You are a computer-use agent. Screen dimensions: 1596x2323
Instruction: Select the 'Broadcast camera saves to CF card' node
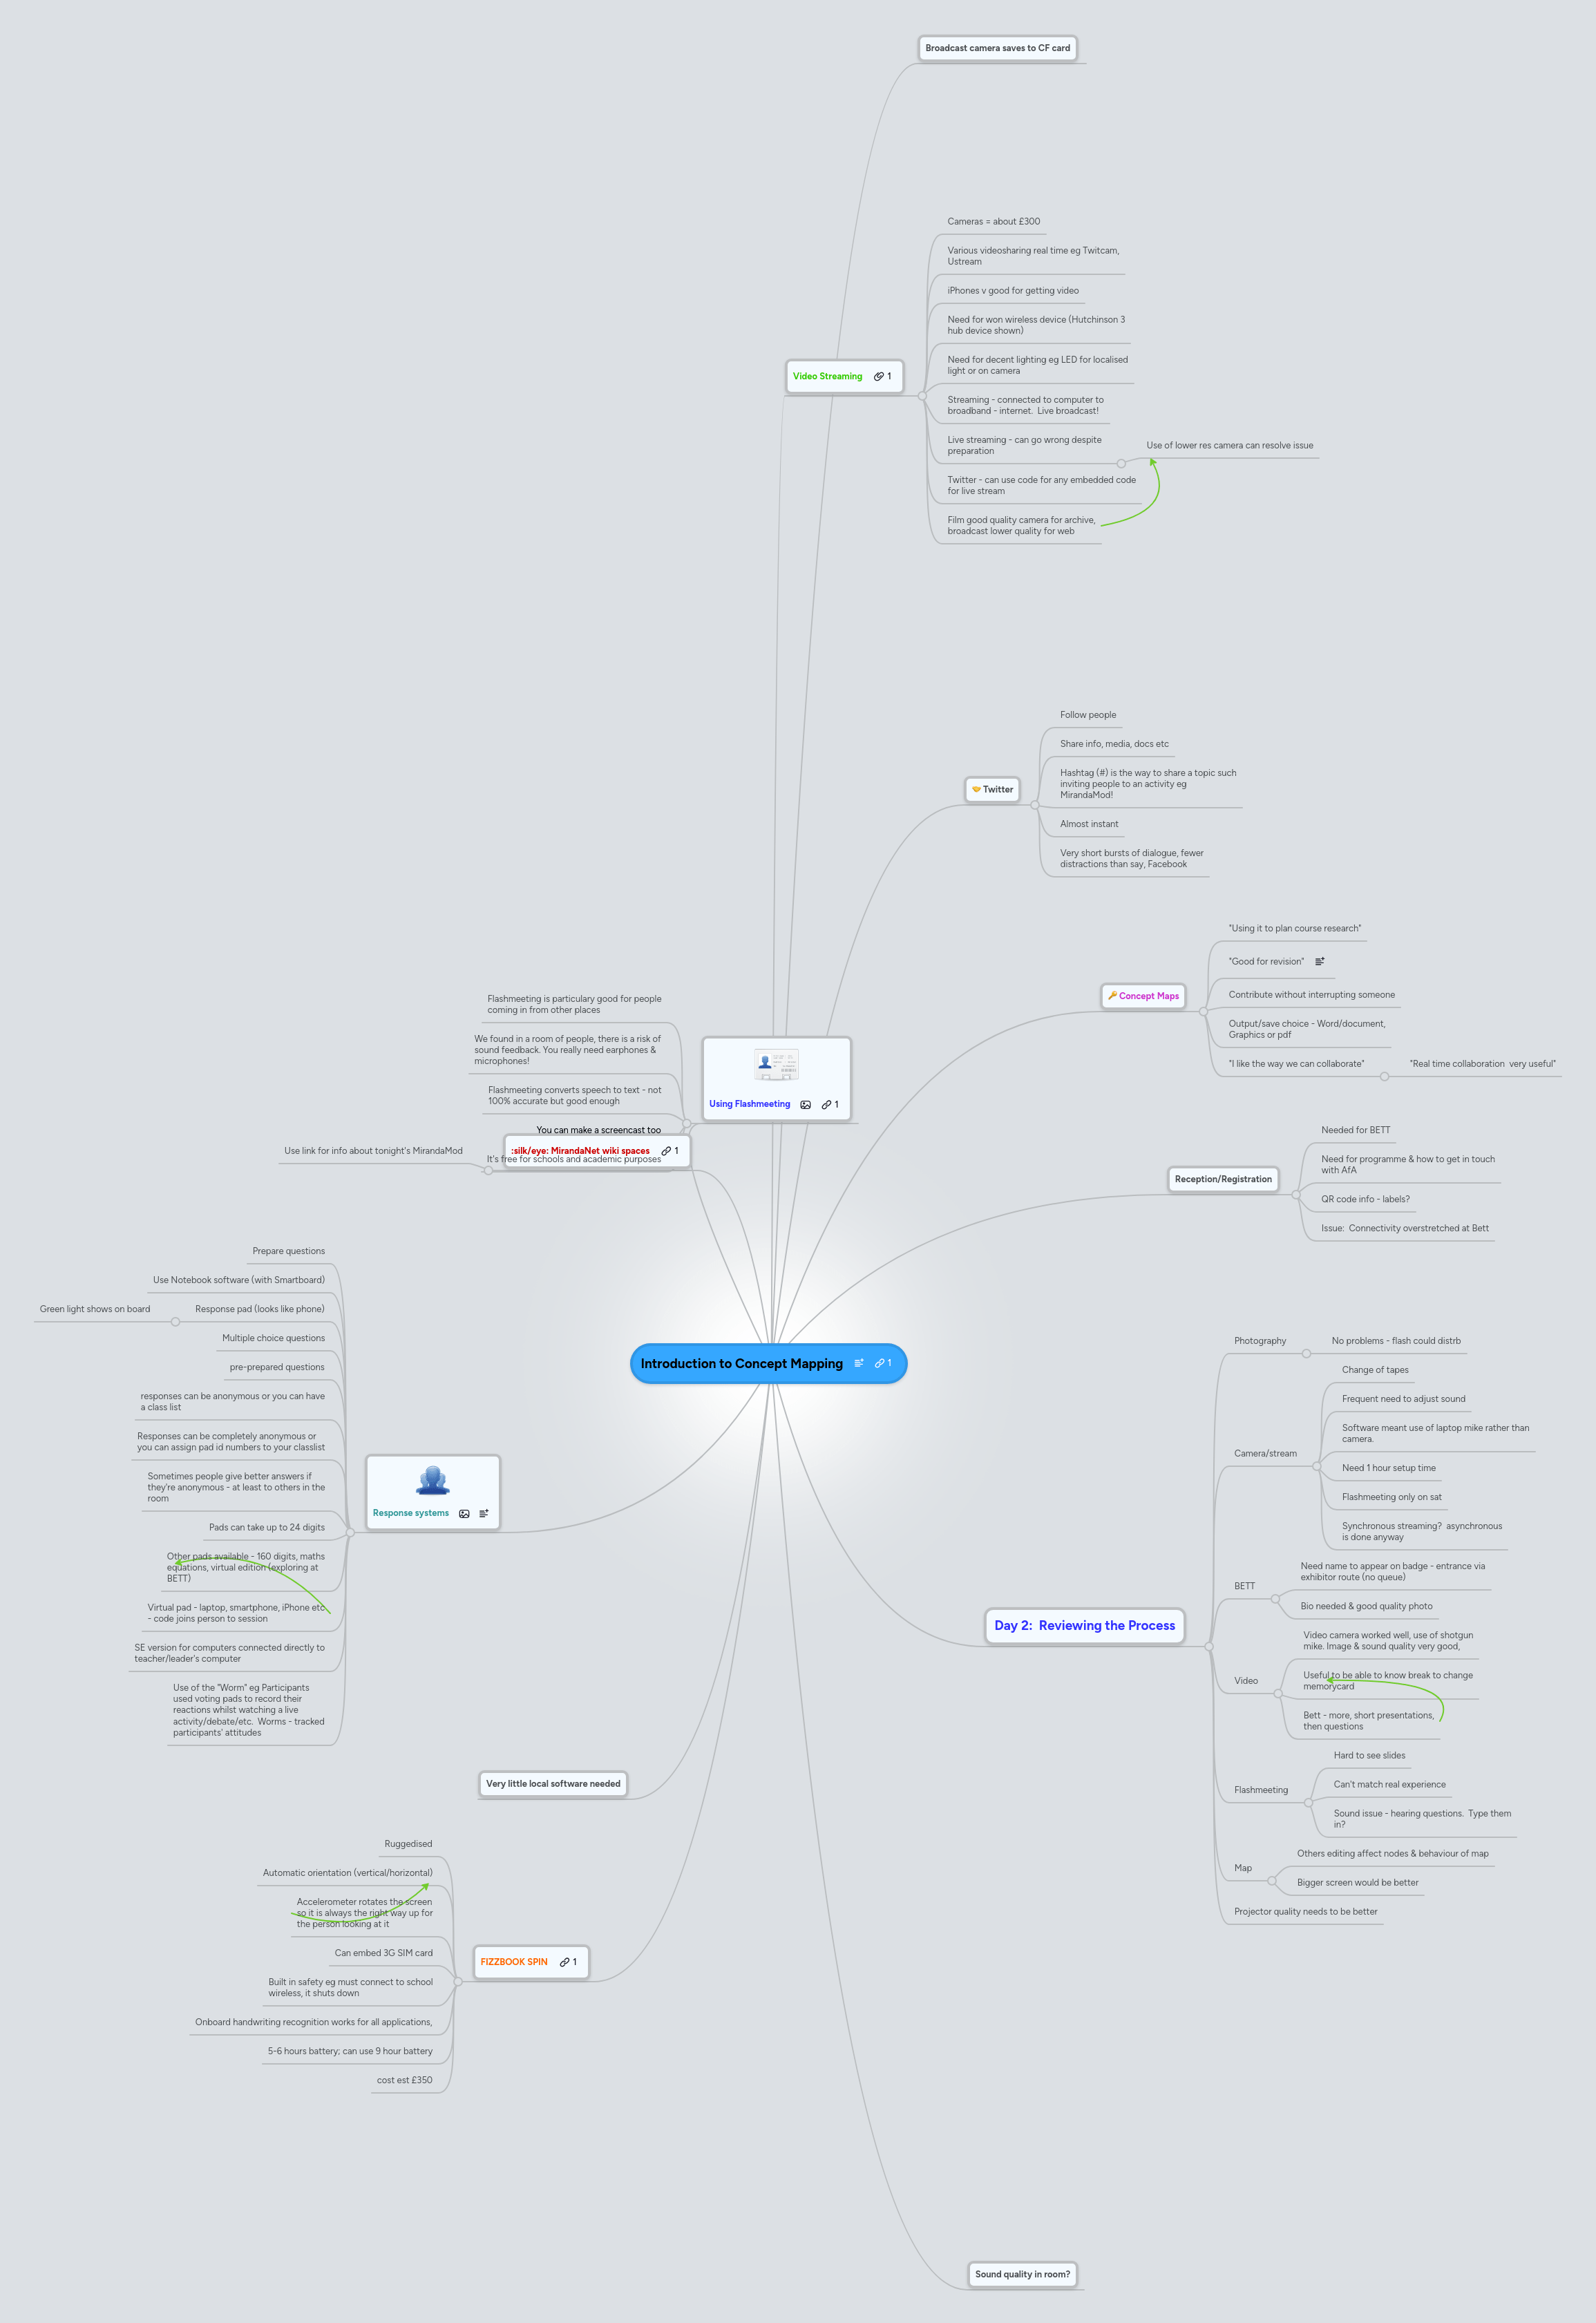[998, 47]
